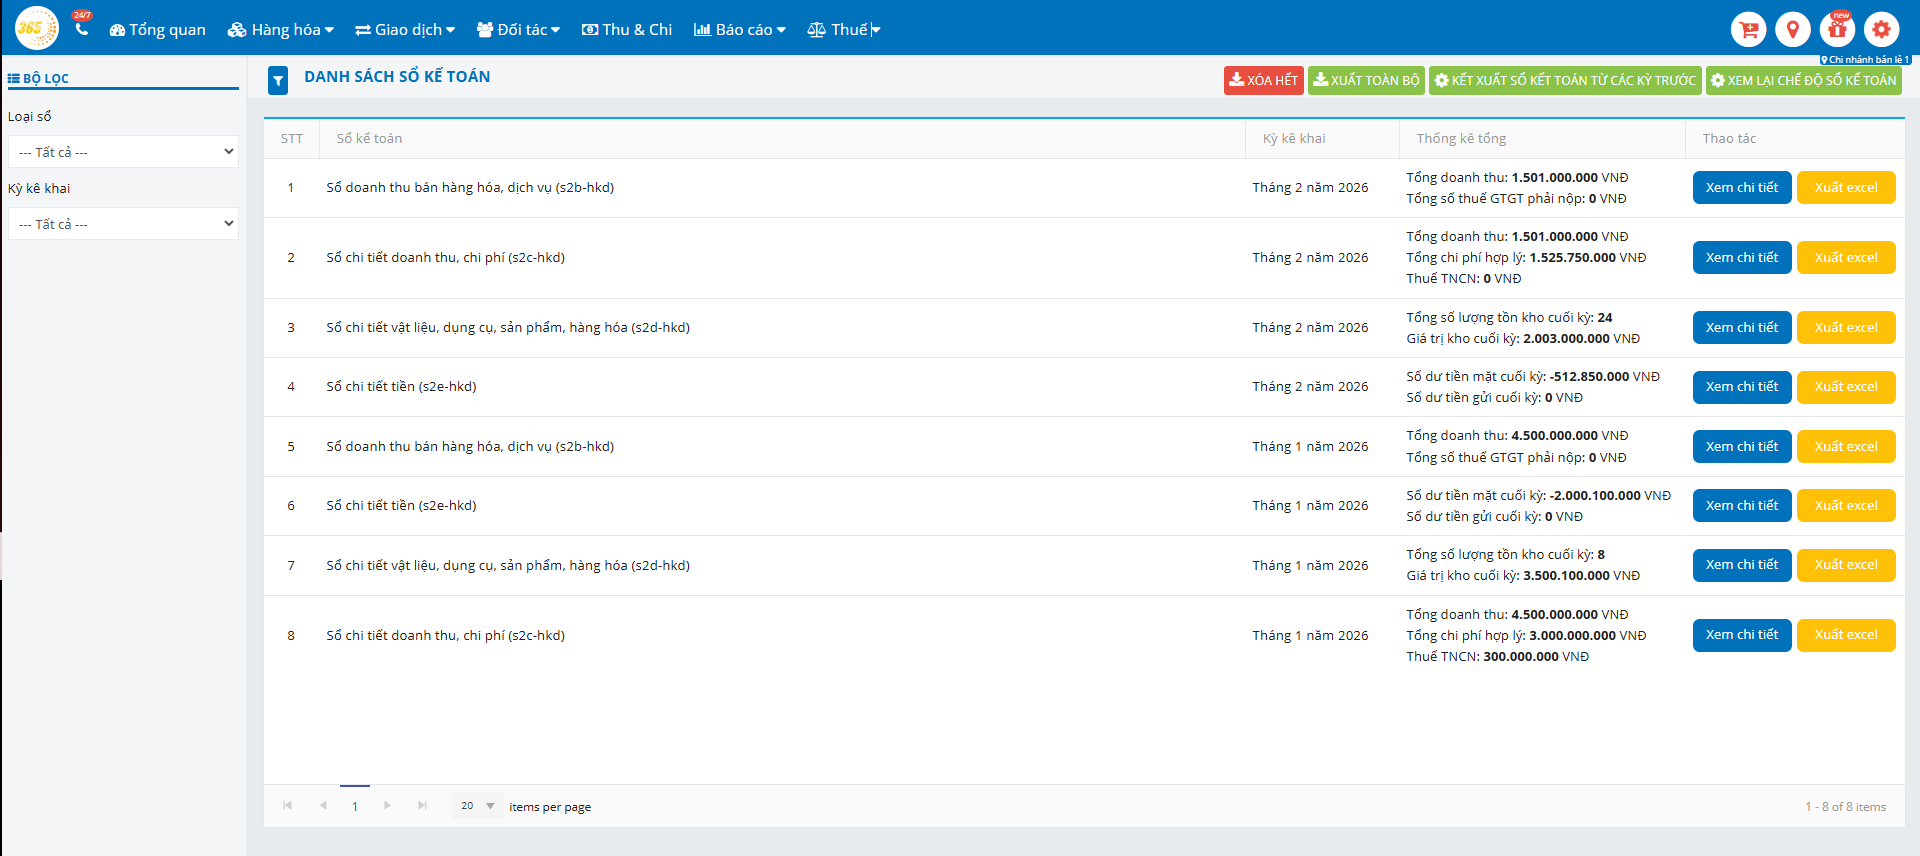Viewport: 1920px width, 856px height.
Task: View details of row 1 ledger
Action: tap(1741, 188)
